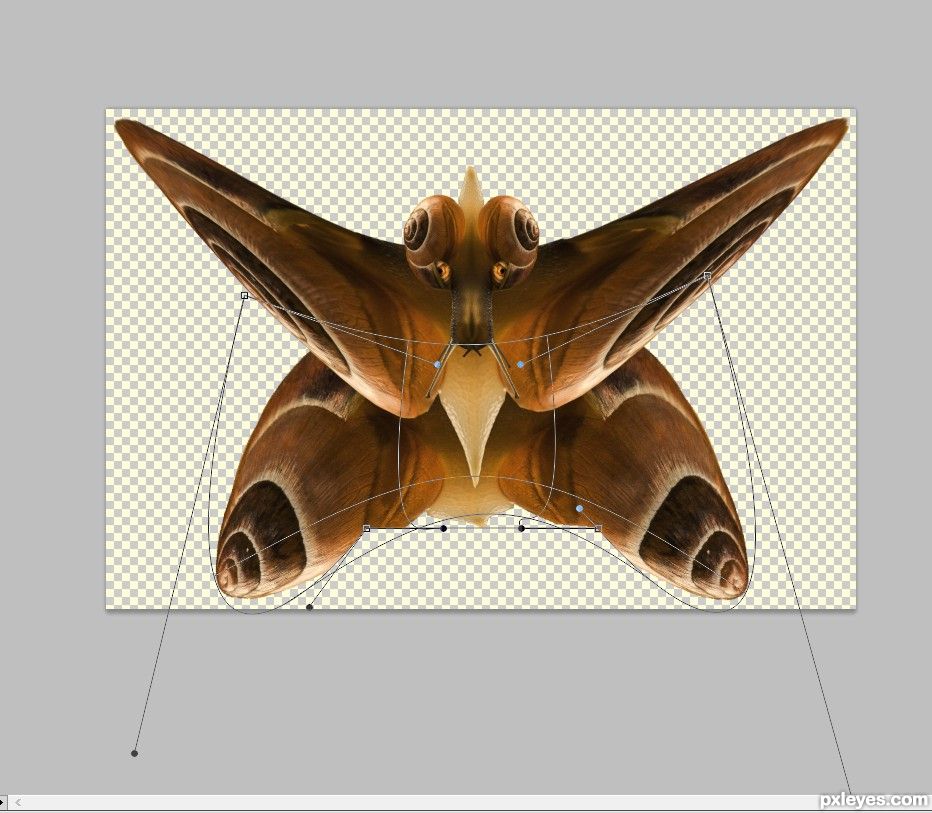The height and width of the screenshot is (813, 932).
Task: Select the upper-left warp mesh corner point
Action: click(x=244, y=295)
